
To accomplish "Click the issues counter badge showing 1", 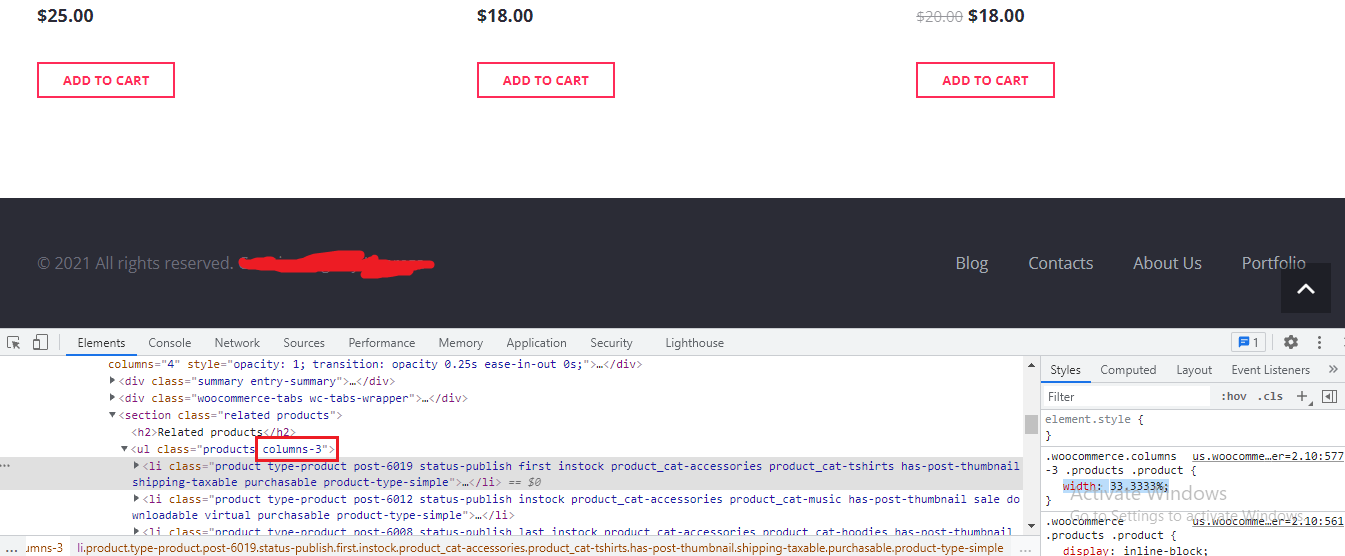I will (x=1248, y=342).
